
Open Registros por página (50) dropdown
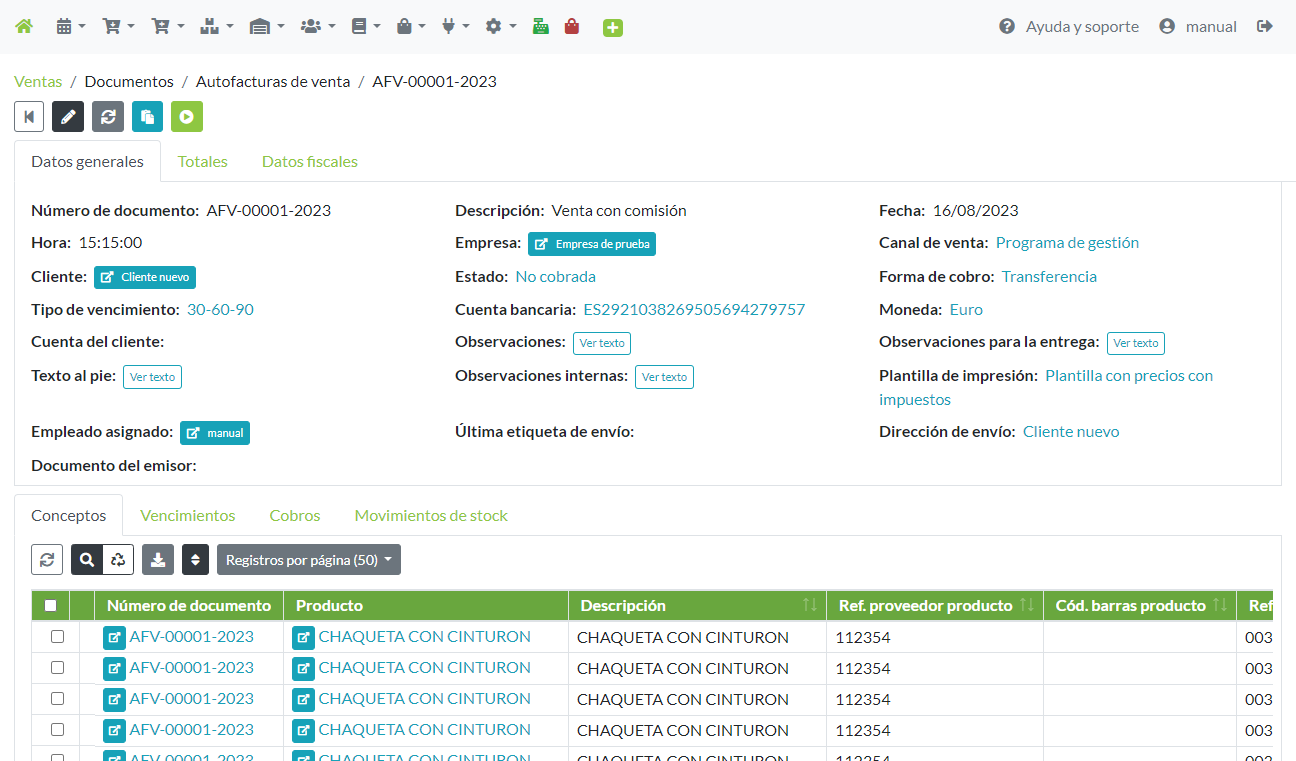tap(309, 560)
